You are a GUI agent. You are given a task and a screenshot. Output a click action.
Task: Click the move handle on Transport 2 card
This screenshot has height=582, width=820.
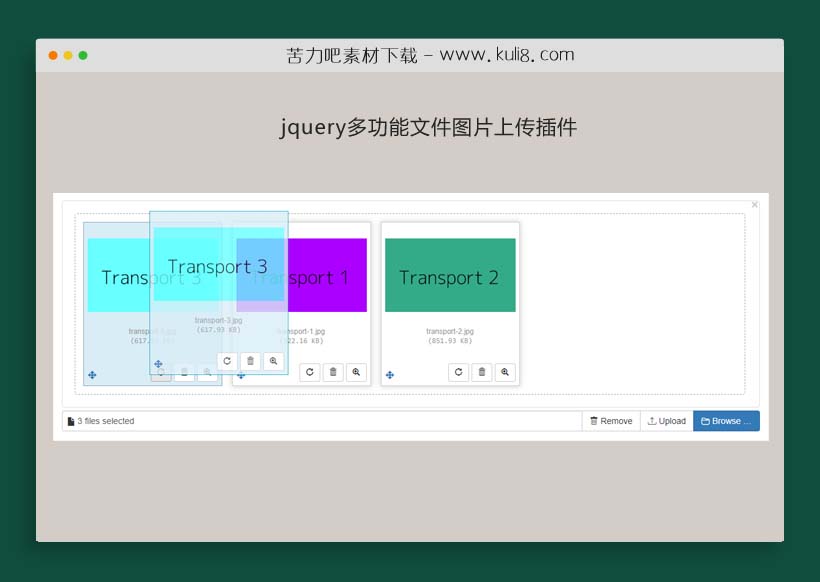390,375
